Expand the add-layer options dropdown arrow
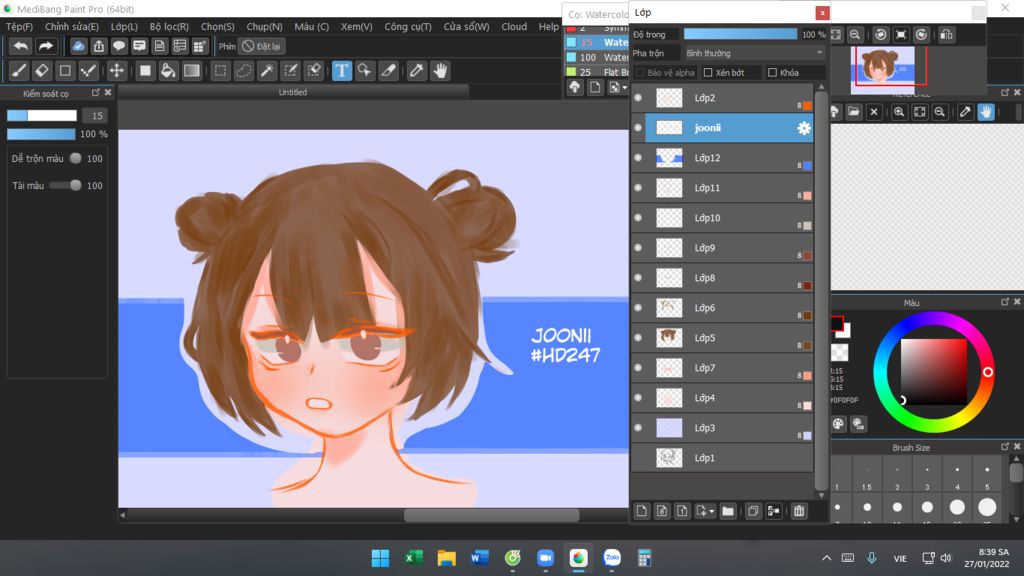The width and height of the screenshot is (1024, 576). point(711,511)
